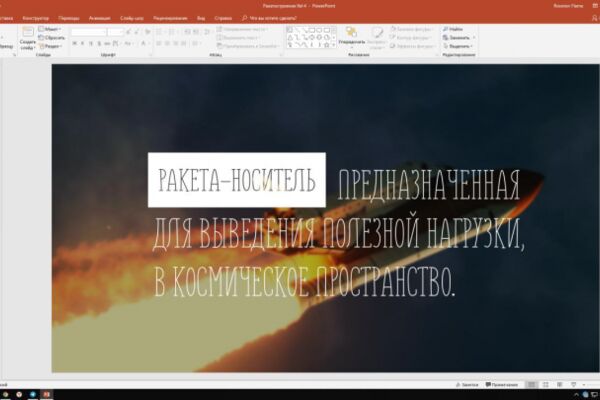Click the Сбросить slide button
The image size is (600, 400).
tap(52, 38)
